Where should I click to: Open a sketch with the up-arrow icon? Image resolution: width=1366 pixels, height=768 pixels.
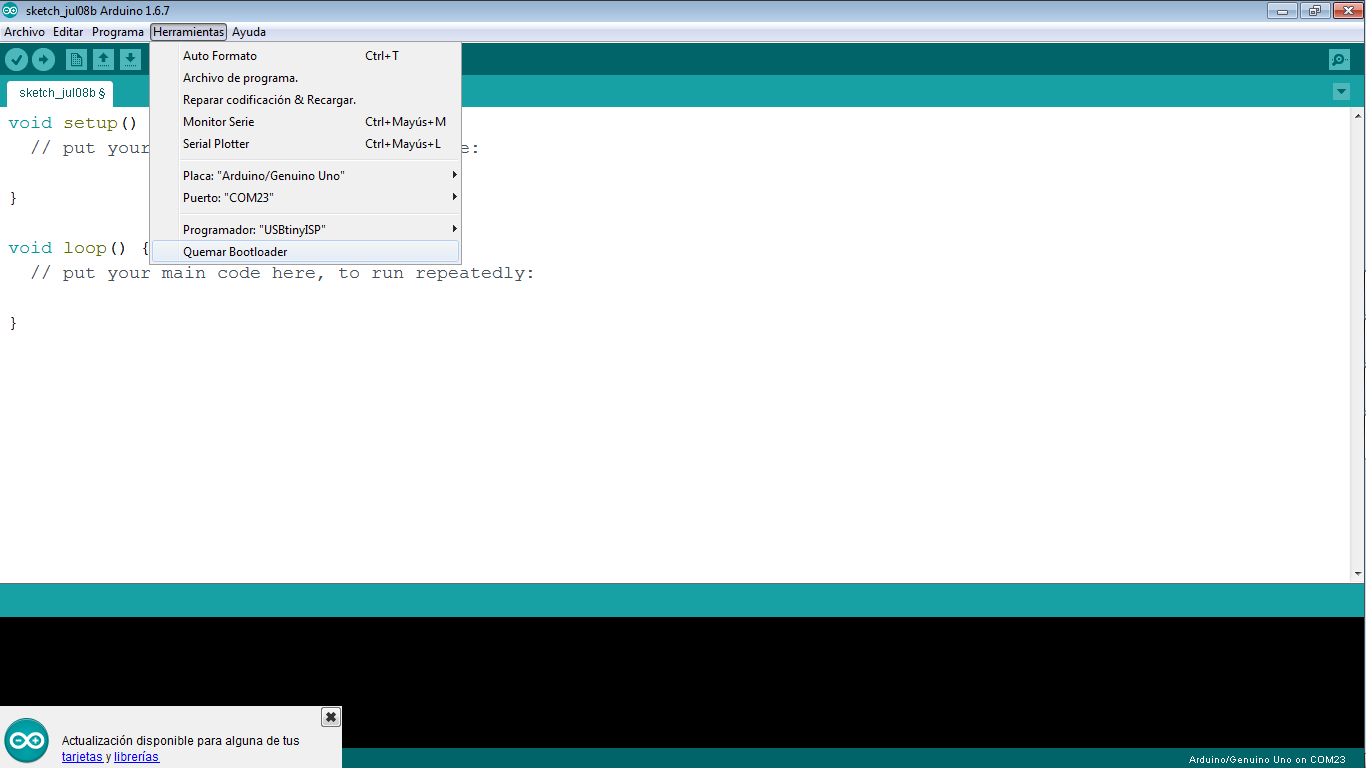pos(103,59)
